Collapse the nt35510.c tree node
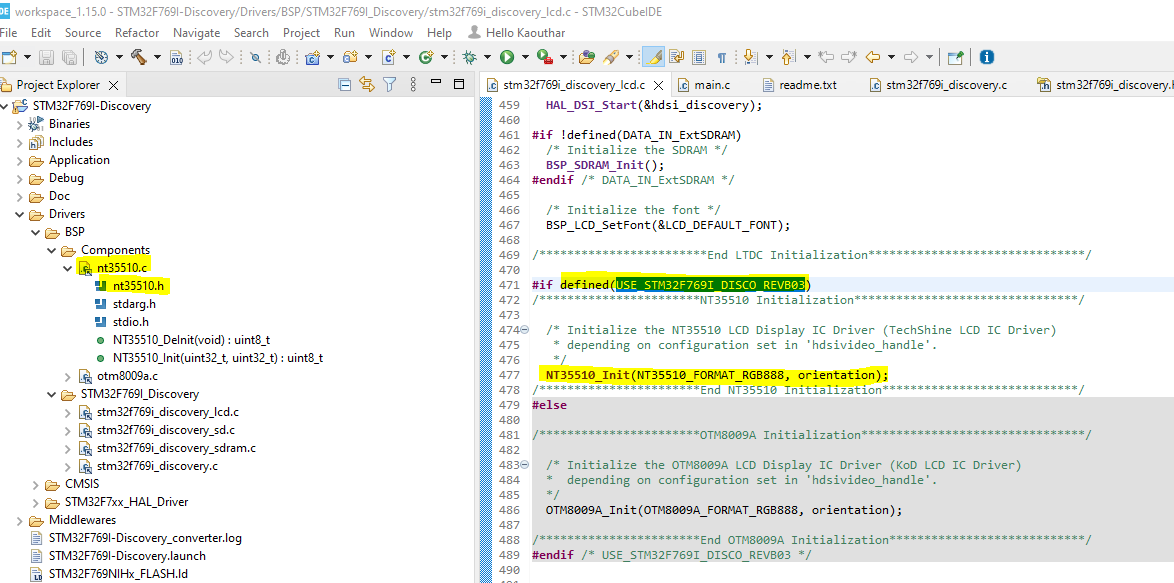This screenshot has width=1174, height=583. coord(68,268)
